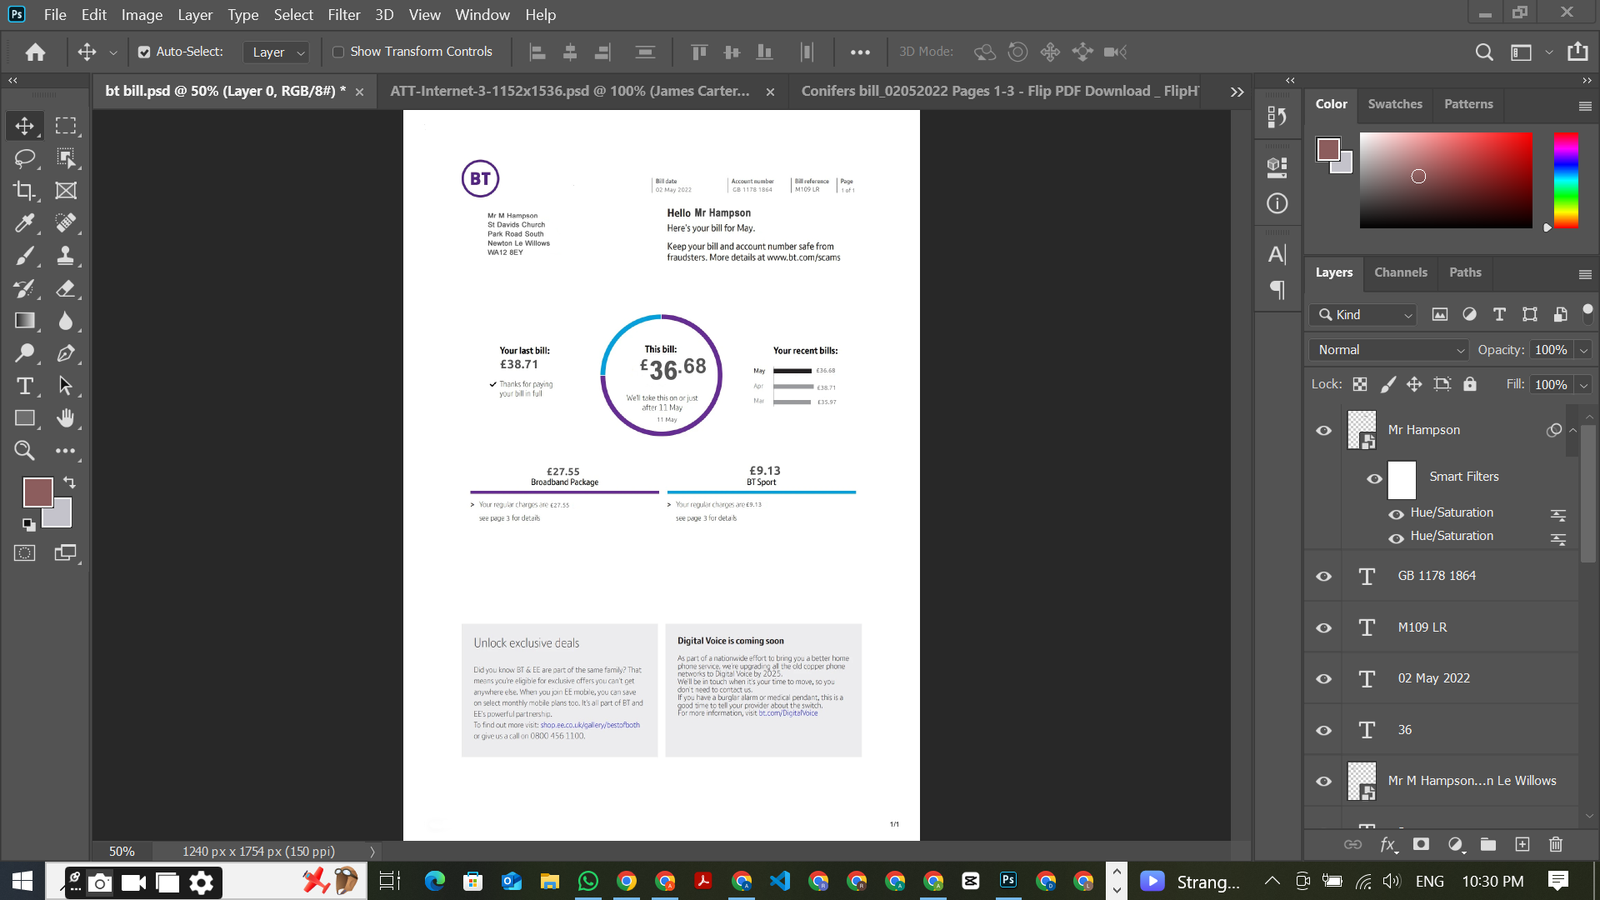Select the first Hue/Saturation smart filter
The image size is (1600, 900).
(x=1451, y=512)
